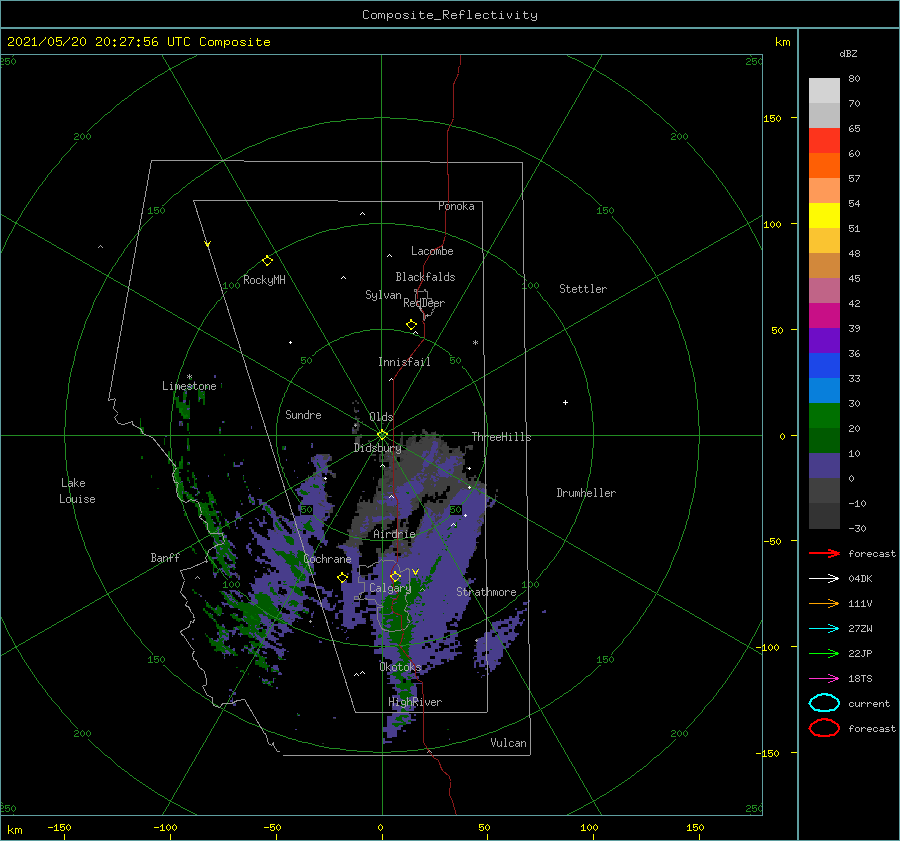900x841 pixels.
Task: Click the Airdrie town label
Action: 394,534
